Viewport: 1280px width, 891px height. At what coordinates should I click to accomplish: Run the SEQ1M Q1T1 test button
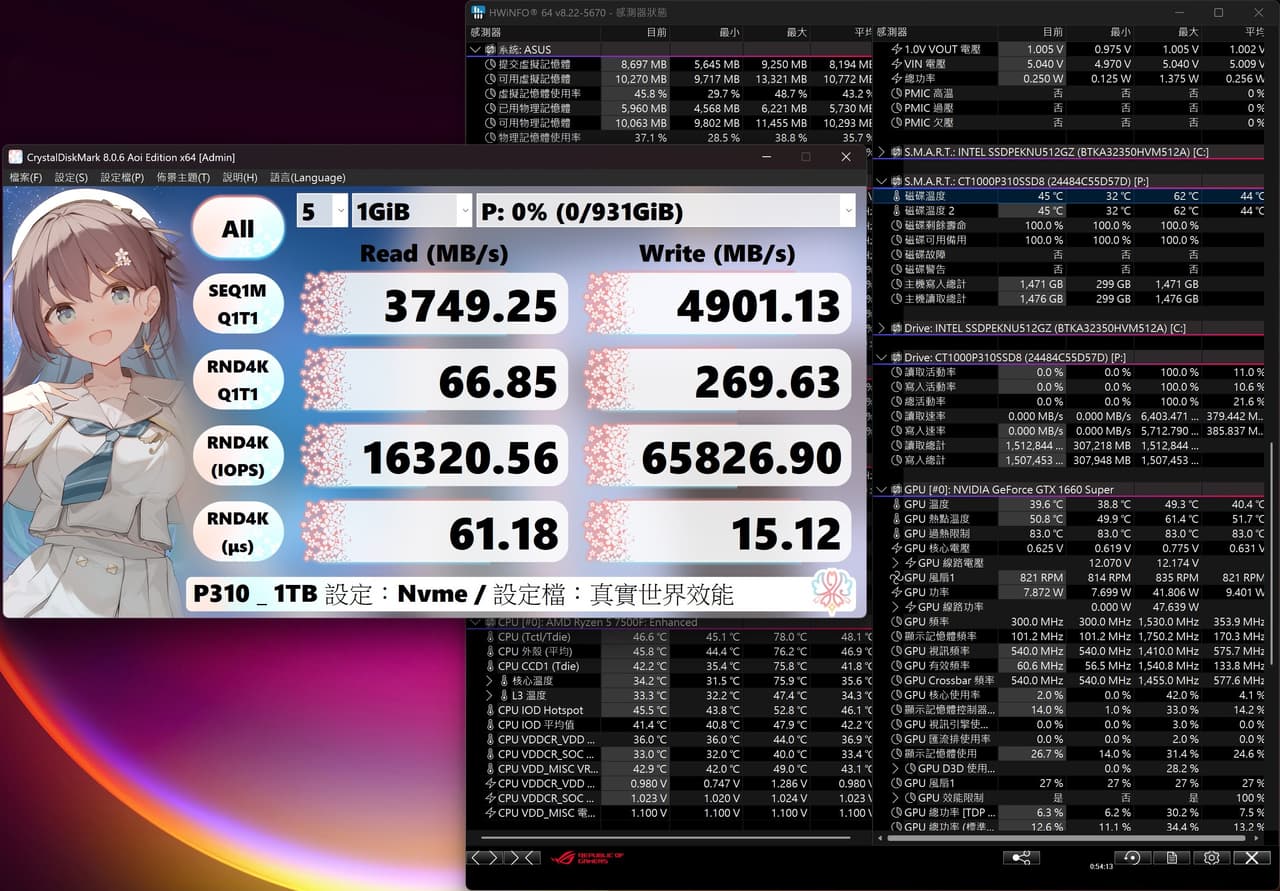pos(237,304)
